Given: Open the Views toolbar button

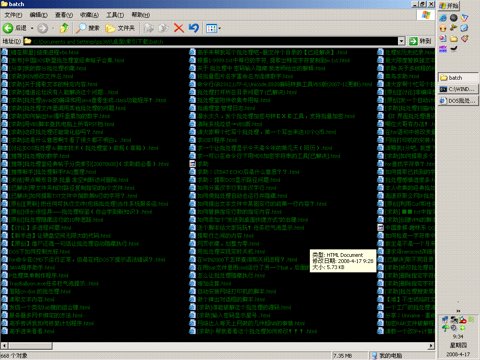Looking at the screenshot, I should pyautogui.click(x=211, y=28).
